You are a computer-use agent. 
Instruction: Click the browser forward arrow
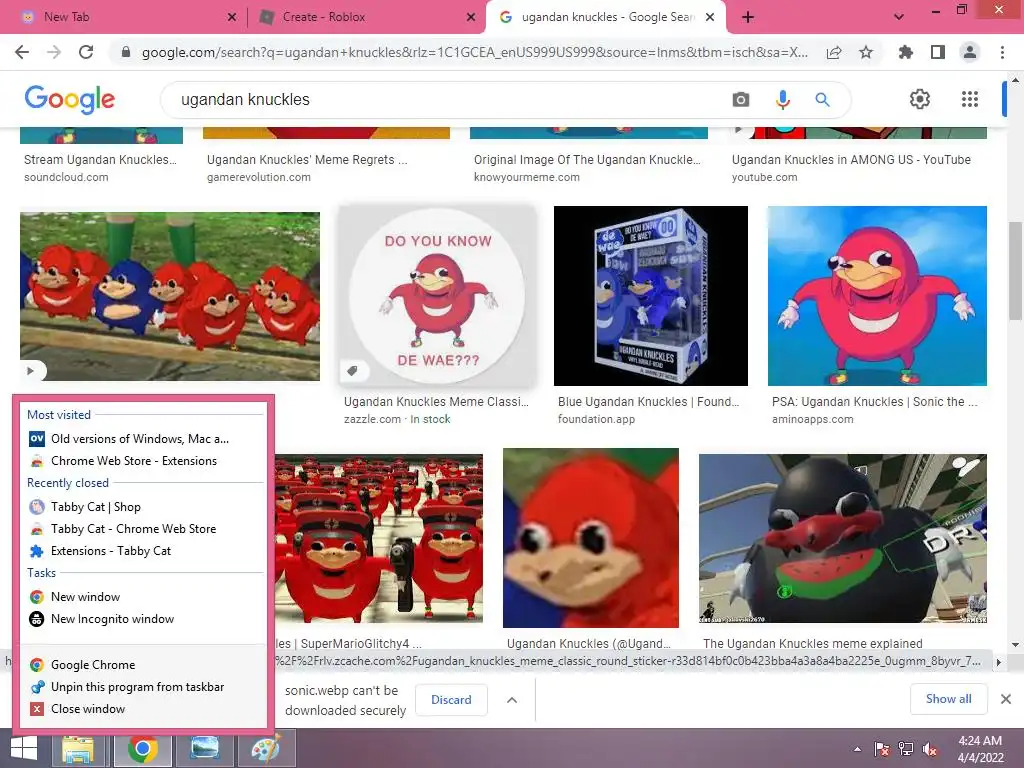(54, 52)
